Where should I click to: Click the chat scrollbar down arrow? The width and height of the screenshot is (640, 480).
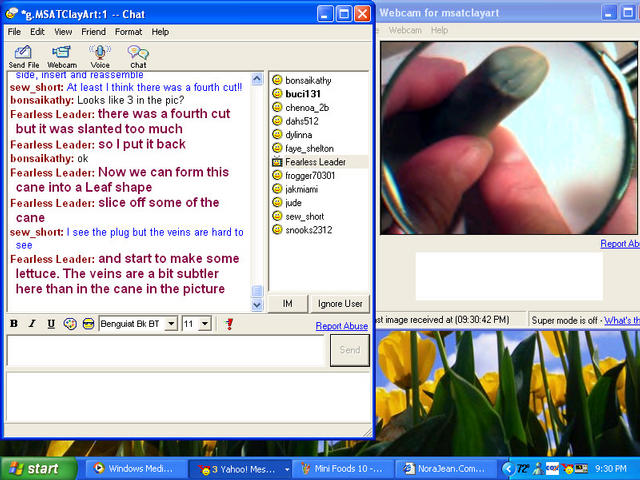257,304
